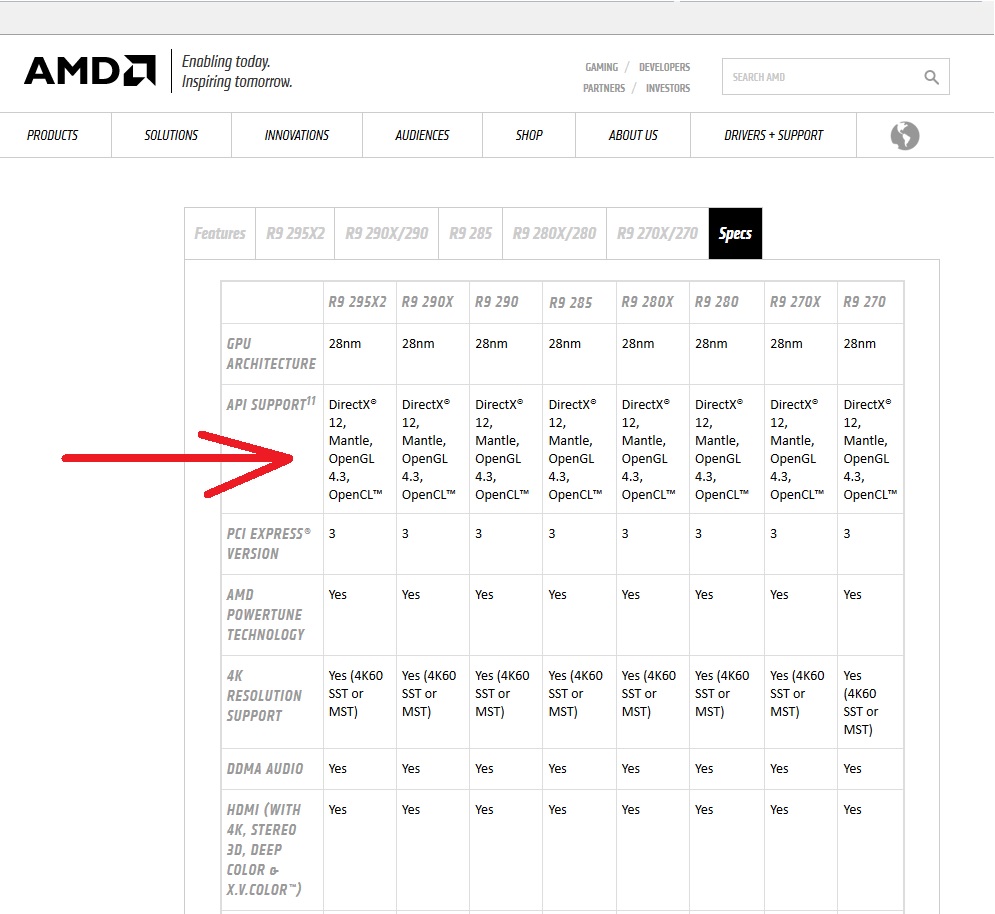995x914 pixels.
Task: Switch to the R9 285 tab
Action: pyautogui.click(x=470, y=234)
